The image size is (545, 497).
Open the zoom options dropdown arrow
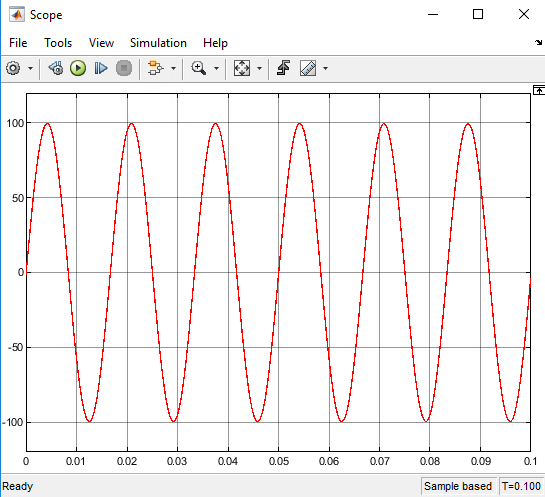click(216, 68)
